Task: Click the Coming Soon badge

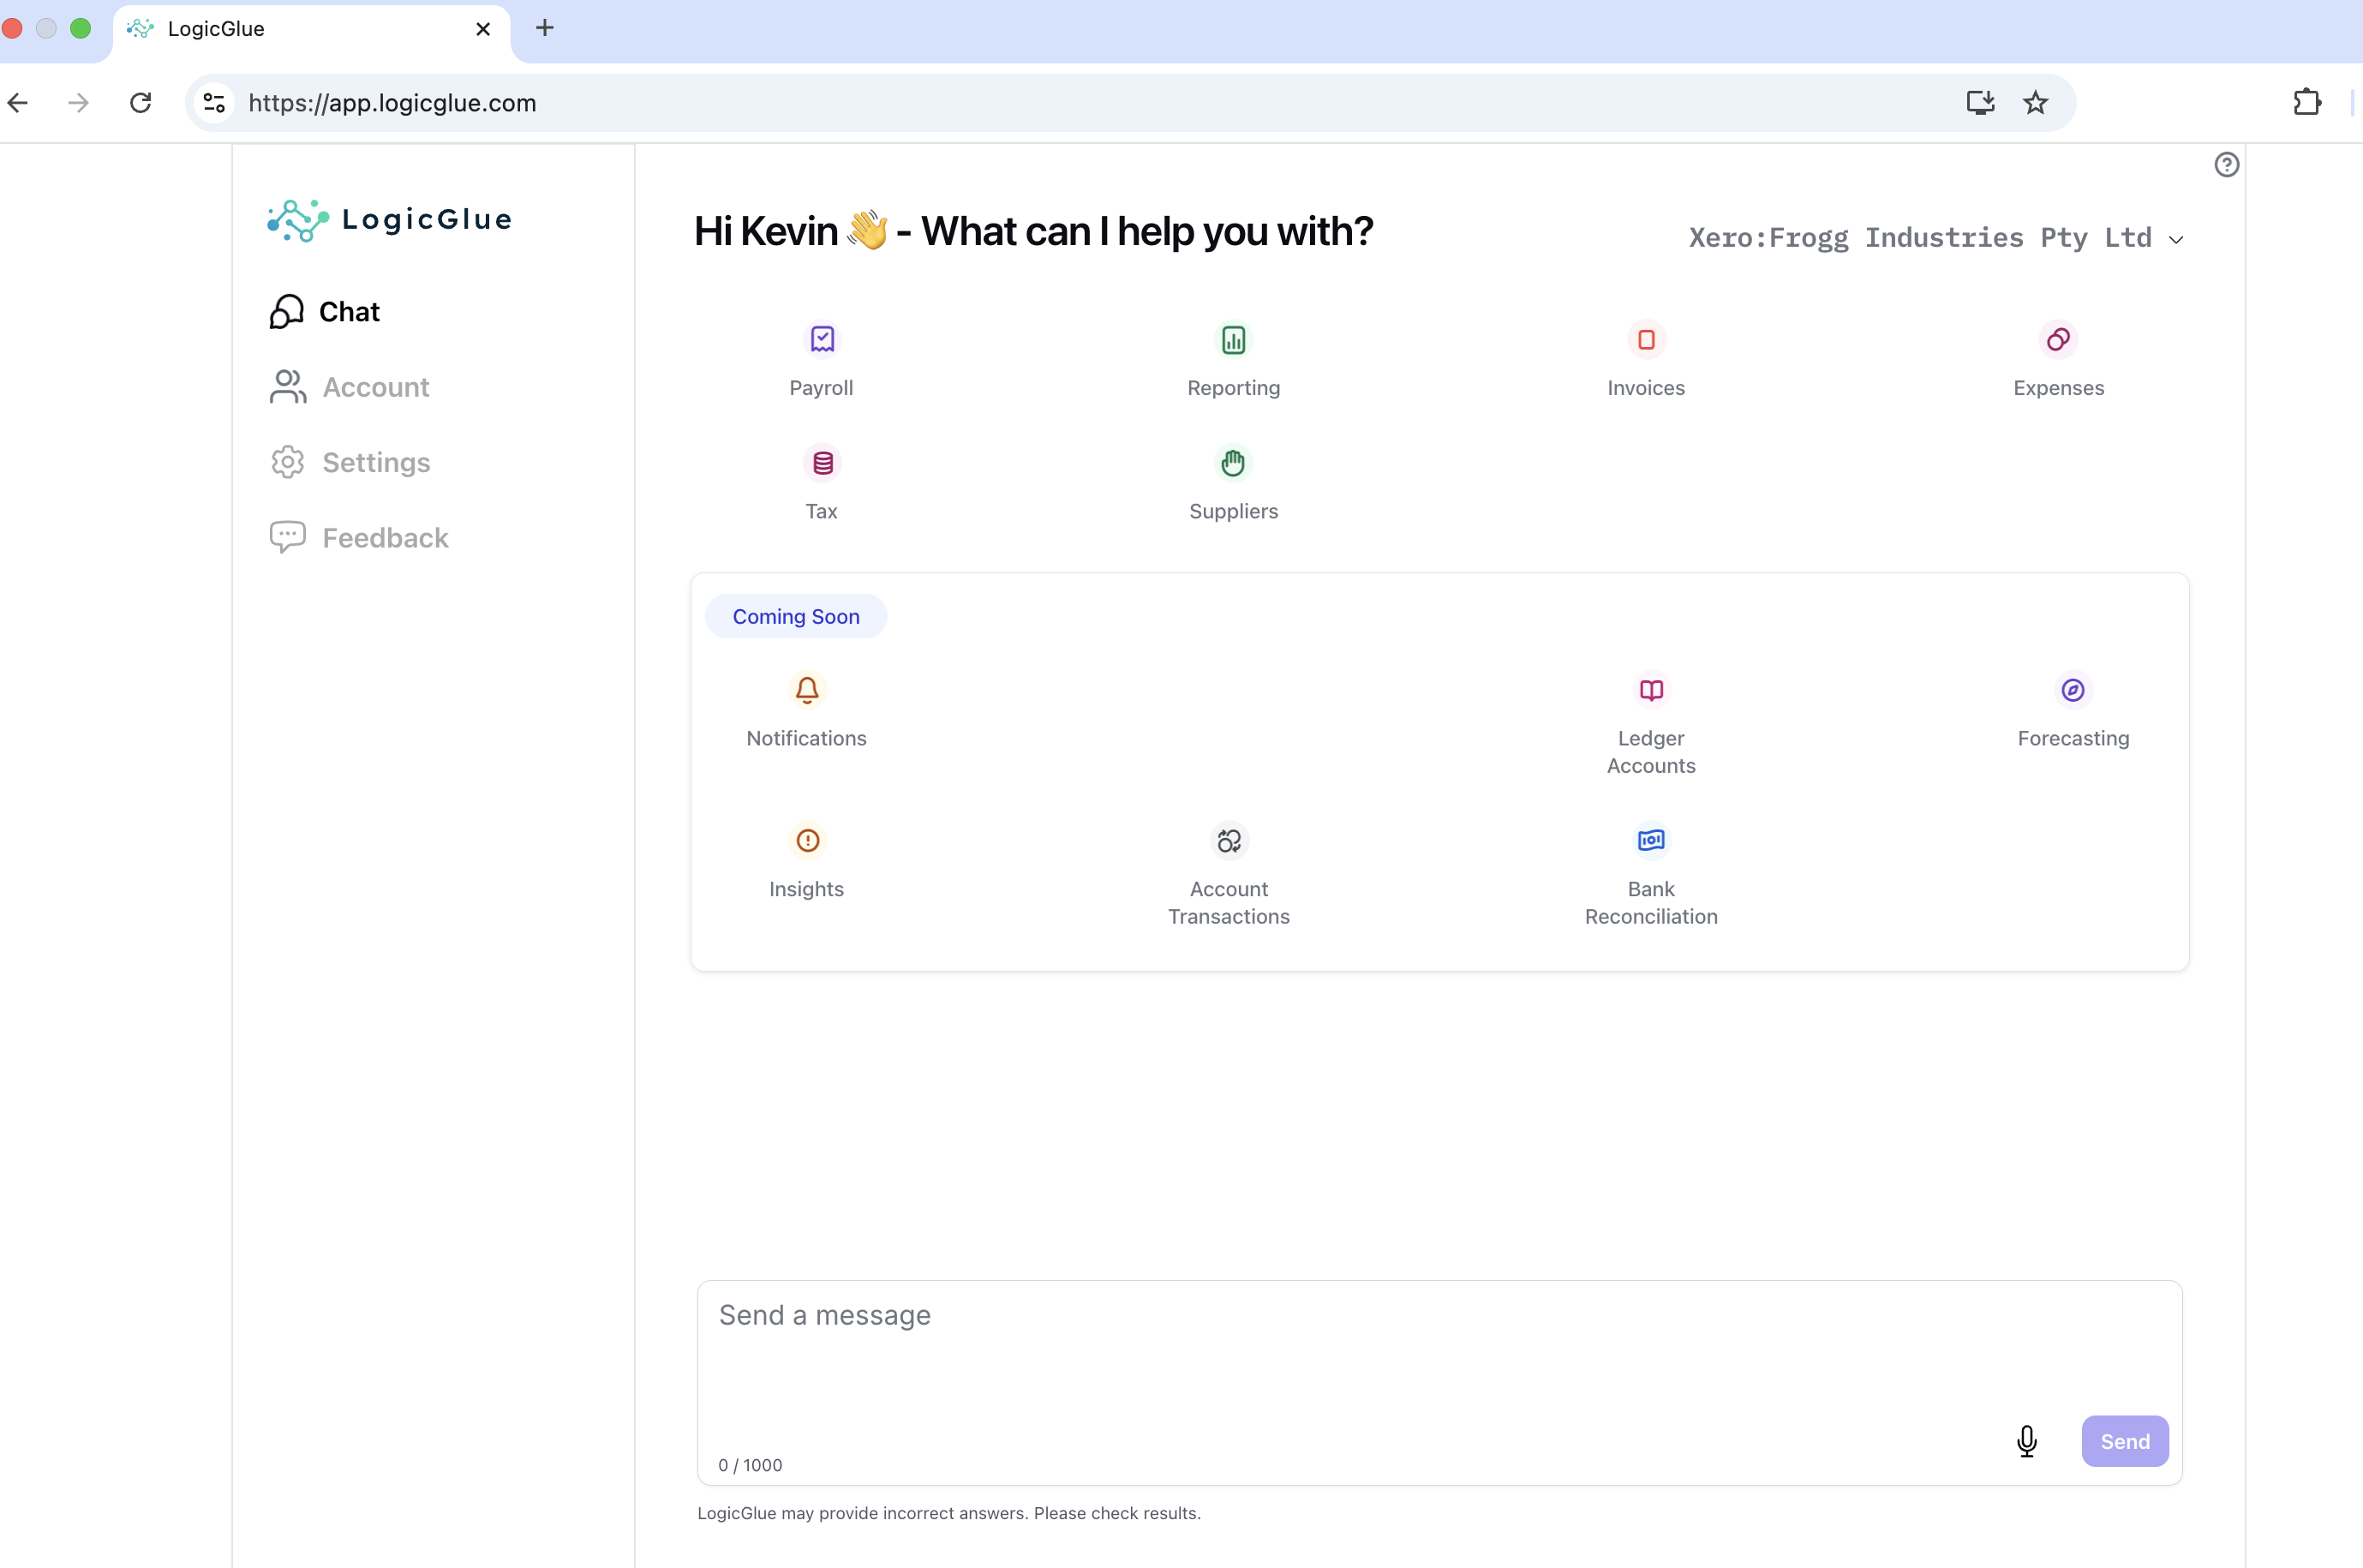Action: (796, 617)
